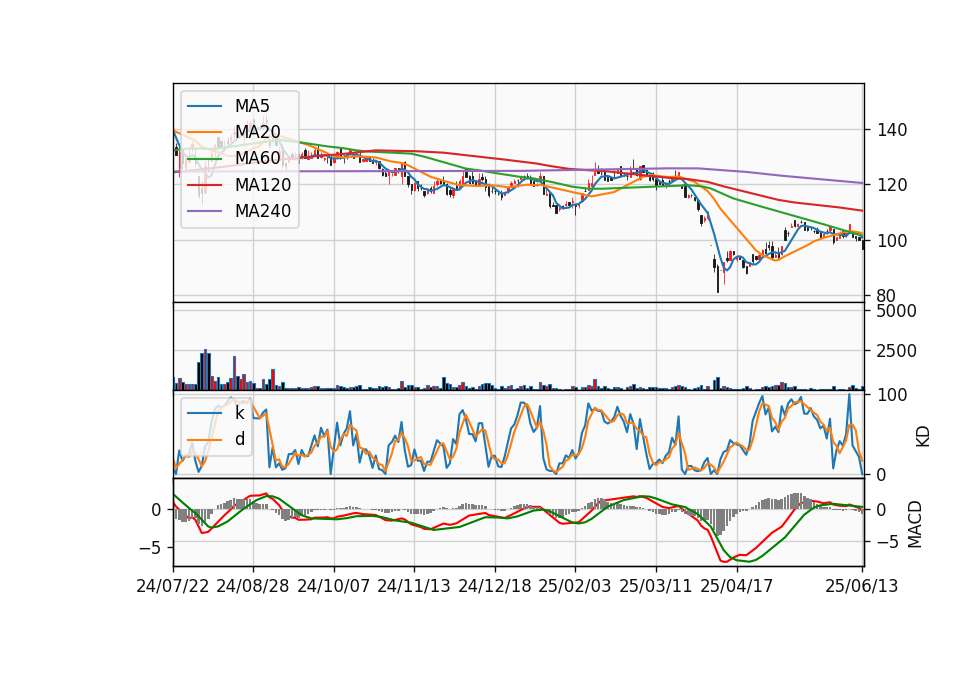Click the 25/02/03 date tick label

[x=575, y=586]
